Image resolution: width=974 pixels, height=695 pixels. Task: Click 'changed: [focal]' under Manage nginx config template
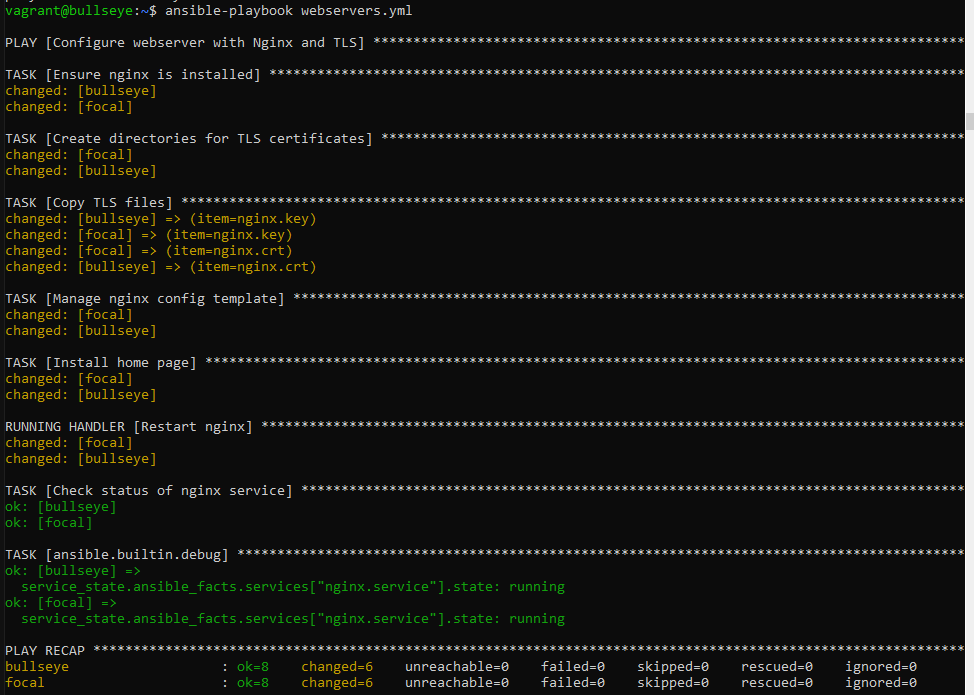pos(69,315)
